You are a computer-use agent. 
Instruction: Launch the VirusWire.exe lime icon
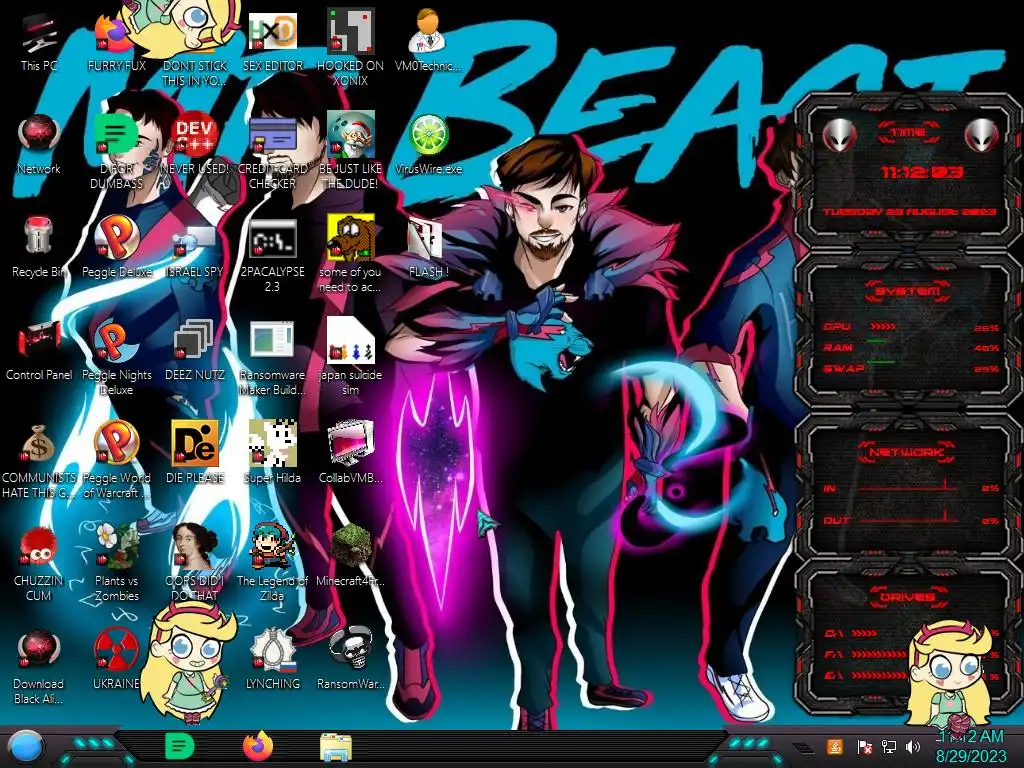click(x=428, y=136)
